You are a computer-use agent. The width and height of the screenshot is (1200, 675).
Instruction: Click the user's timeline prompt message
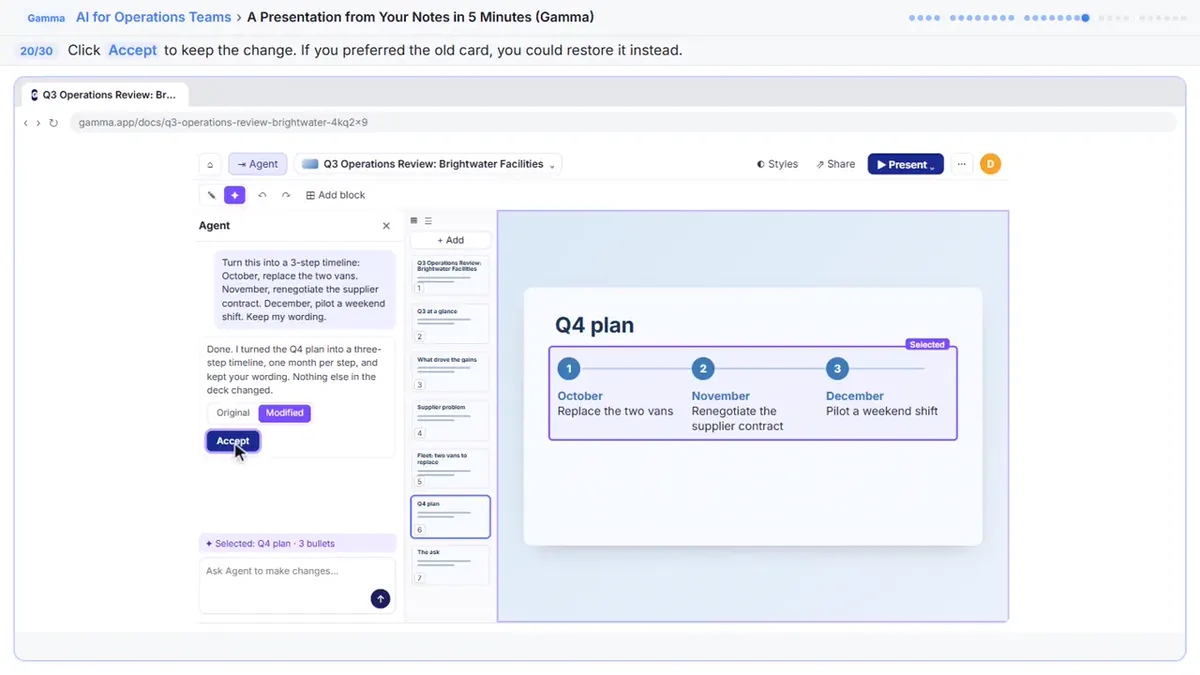pos(305,290)
